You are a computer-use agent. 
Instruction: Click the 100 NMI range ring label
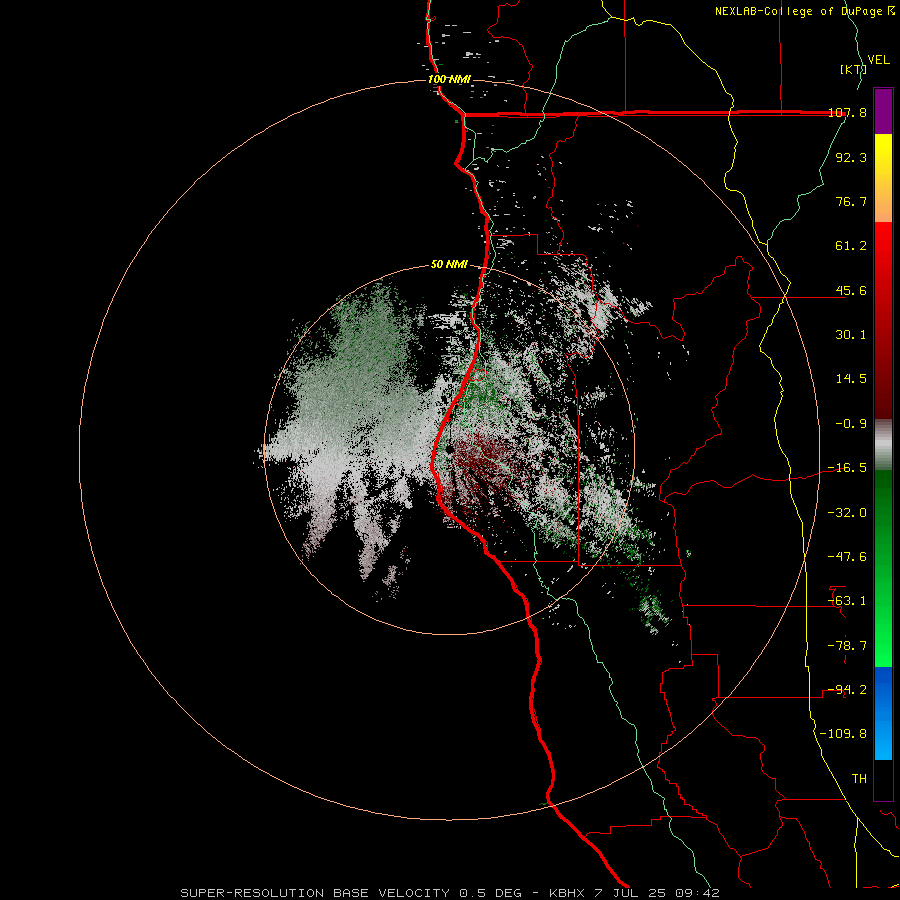pos(449,79)
